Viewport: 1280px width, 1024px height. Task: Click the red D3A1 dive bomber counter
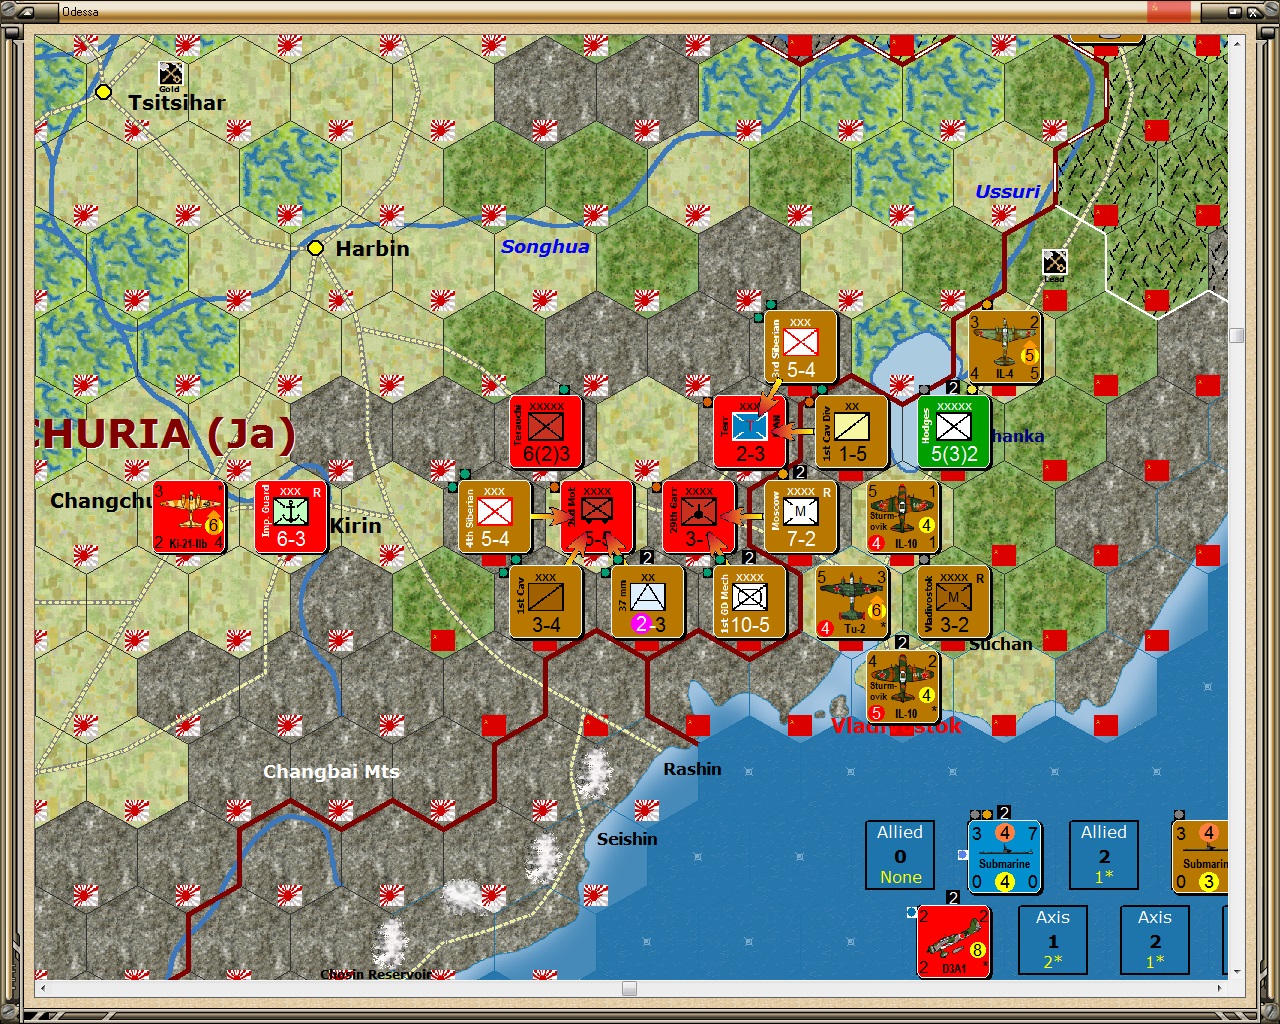(x=954, y=942)
